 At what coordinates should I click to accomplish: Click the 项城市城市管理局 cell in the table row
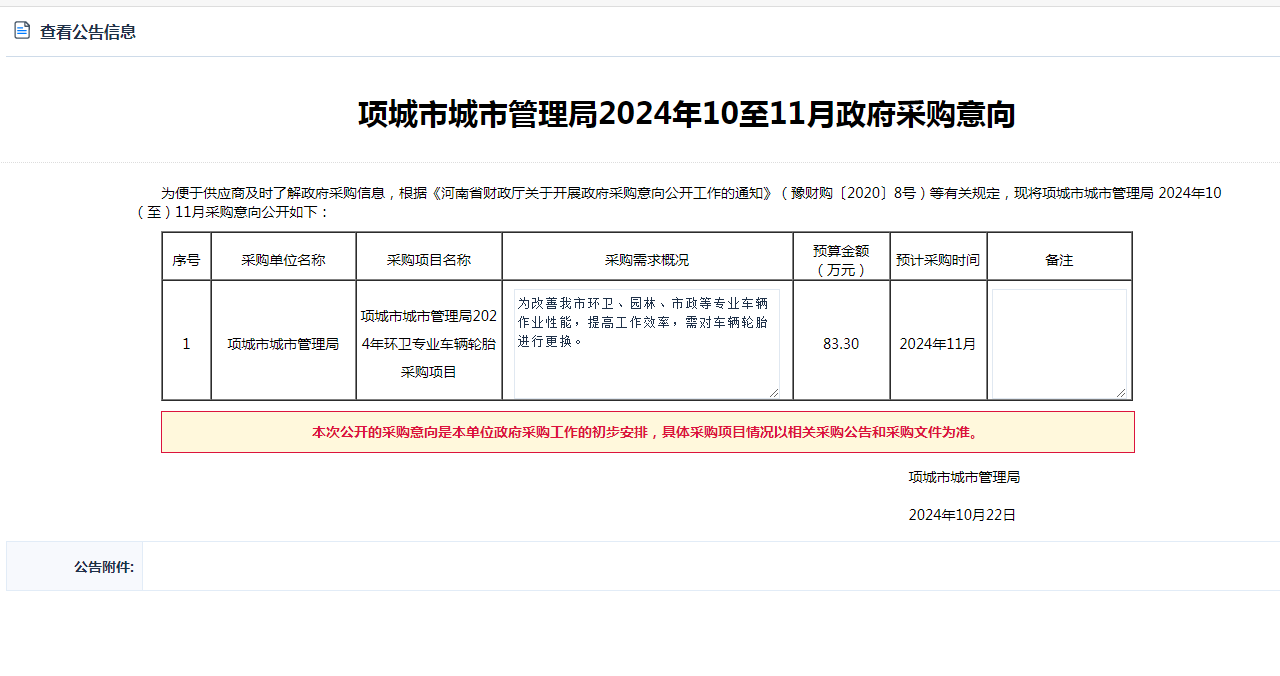coord(283,344)
